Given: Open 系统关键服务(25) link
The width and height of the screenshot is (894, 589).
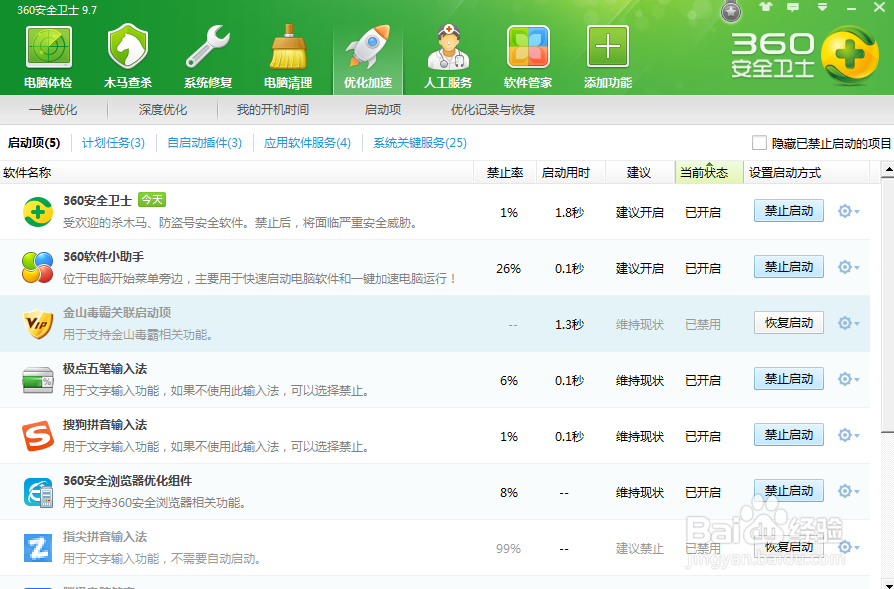Looking at the screenshot, I should [420, 143].
